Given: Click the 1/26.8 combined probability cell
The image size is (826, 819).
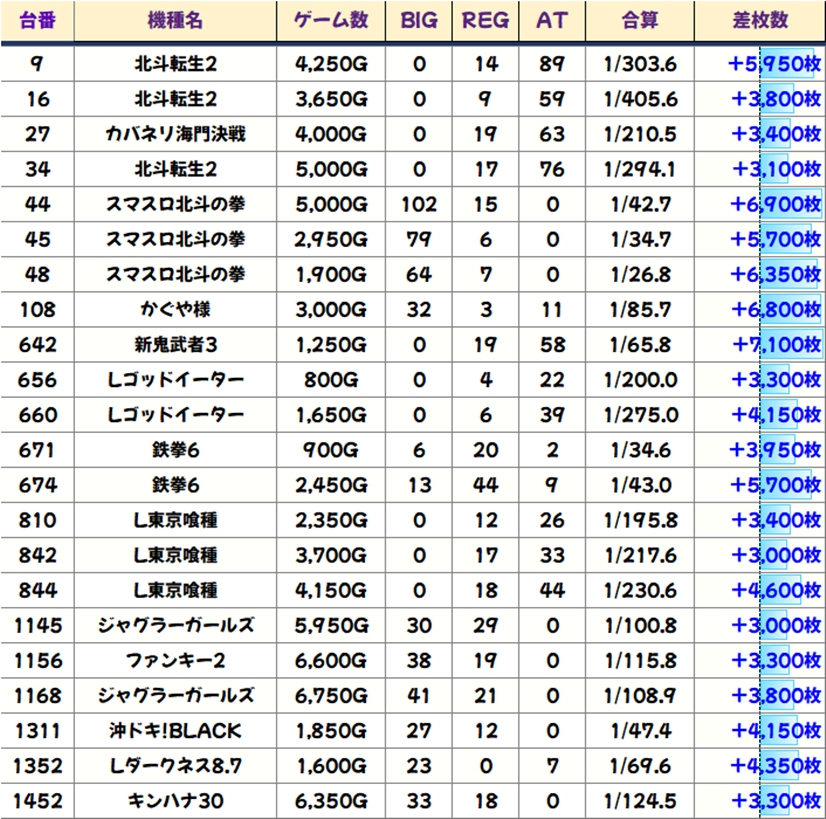Looking at the screenshot, I should tap(640, 274).
